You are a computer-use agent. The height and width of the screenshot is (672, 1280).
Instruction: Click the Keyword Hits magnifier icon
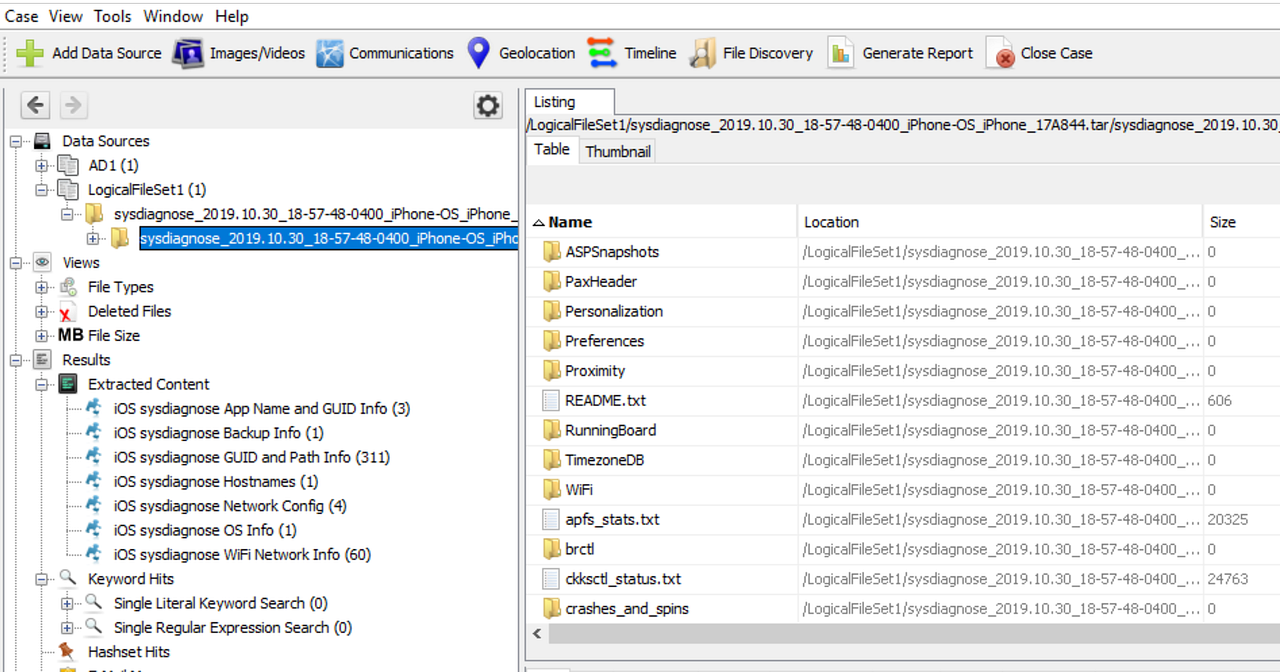tap(68, 578)
